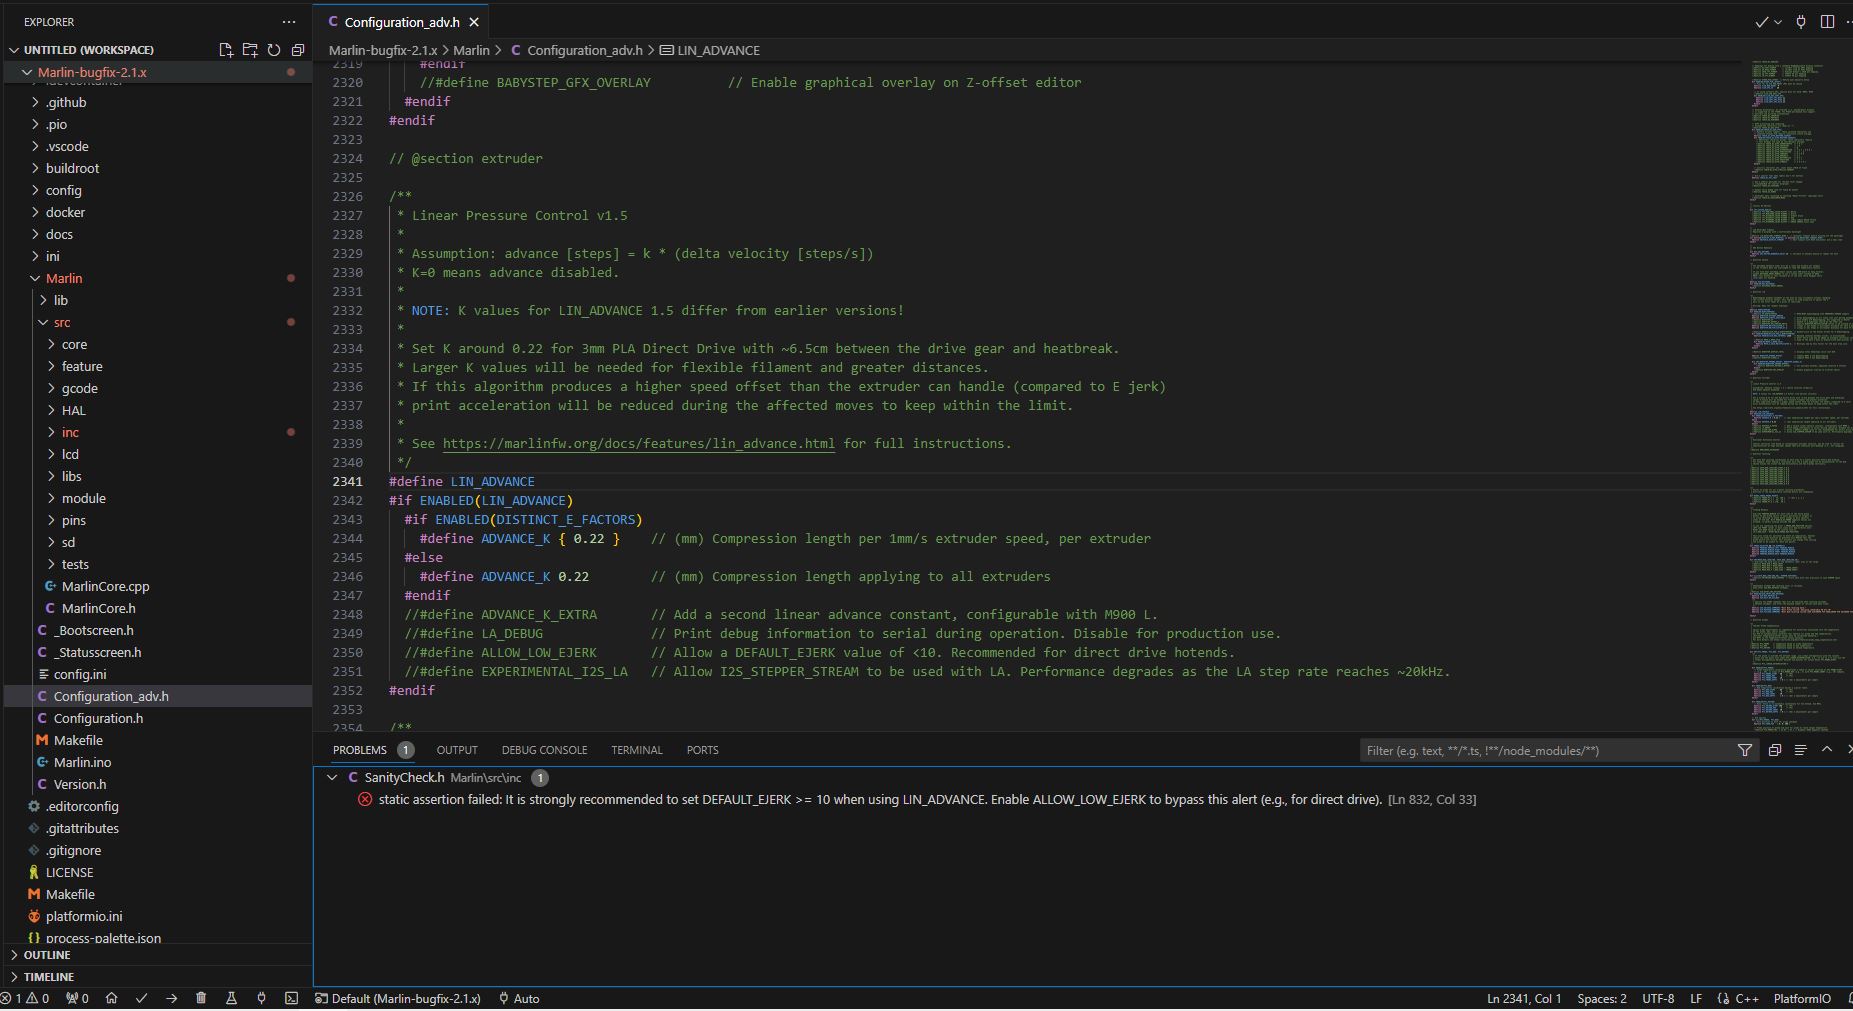Open PlatformIO Home from status bar
The height and width of the screenshot is (1011, 1853).
click(111, 998)
